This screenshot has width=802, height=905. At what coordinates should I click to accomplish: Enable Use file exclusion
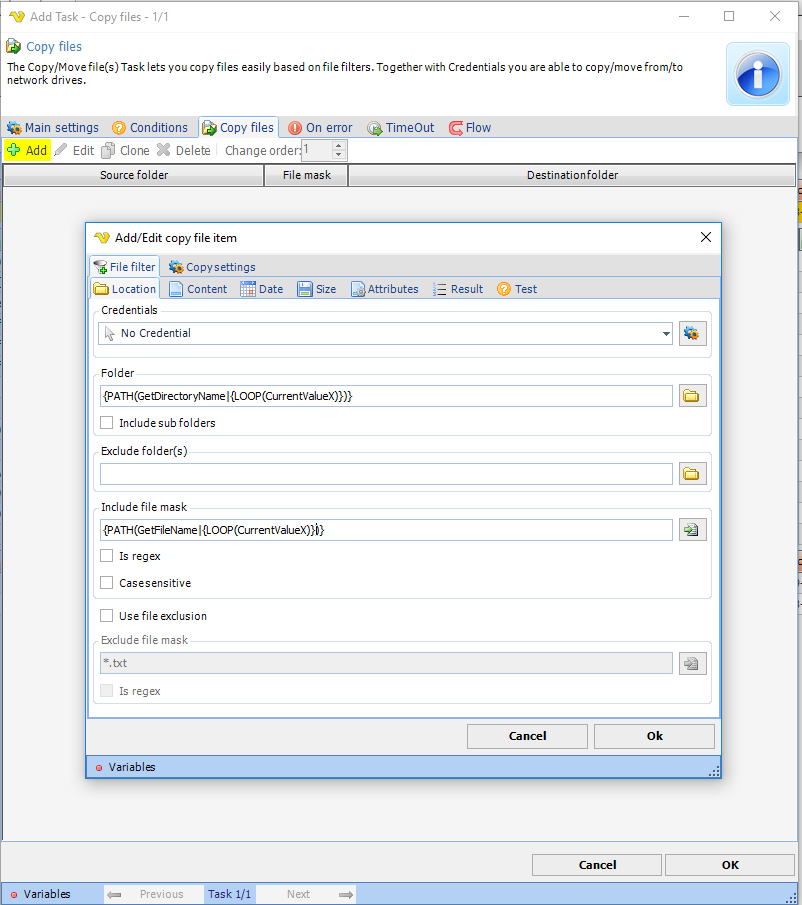point(107,616)
